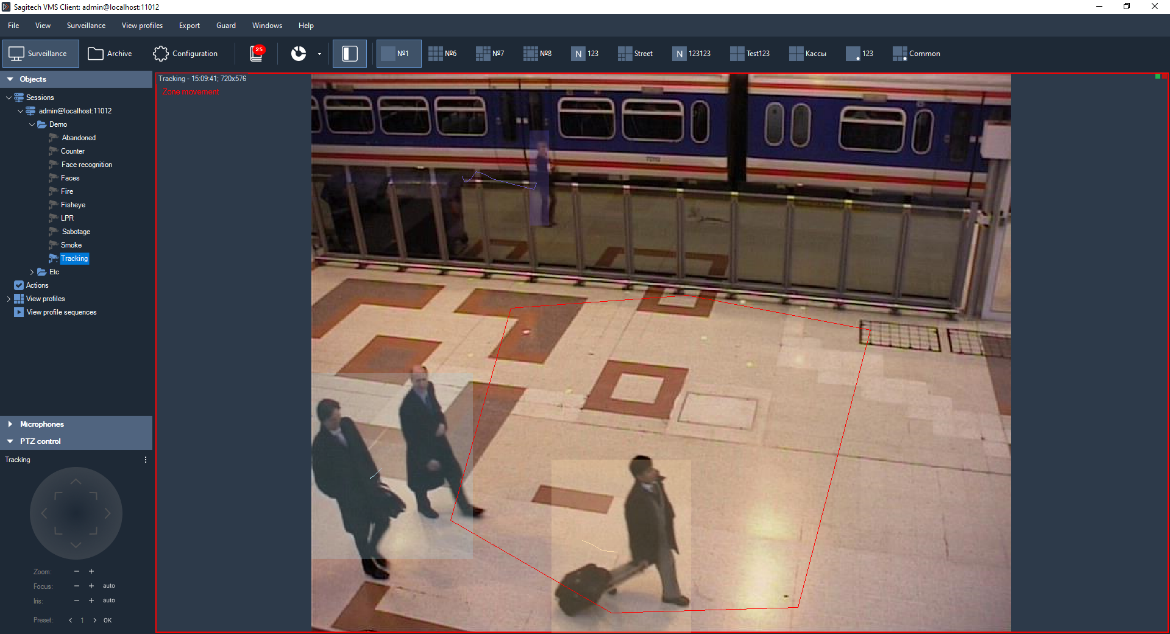The height and width of the screenshot is (634, 1170).
Task: Open the Configuration section
Action: (x=185, y=54)
